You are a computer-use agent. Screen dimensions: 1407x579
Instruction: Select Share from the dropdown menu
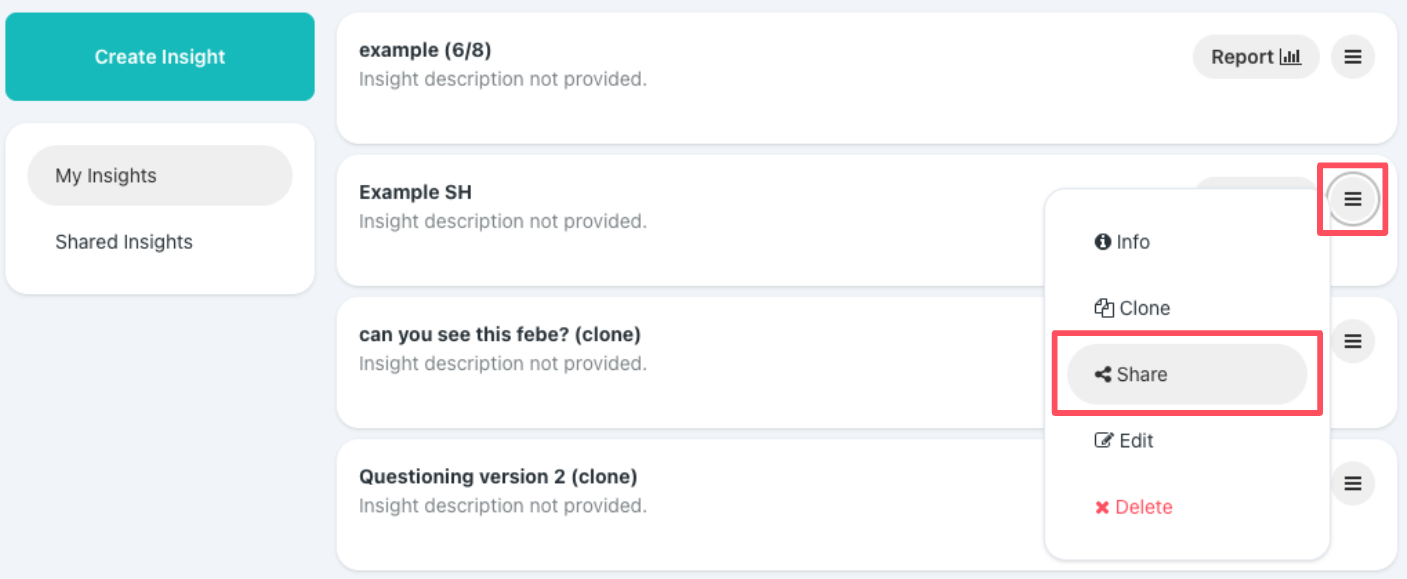(1187, 374)
